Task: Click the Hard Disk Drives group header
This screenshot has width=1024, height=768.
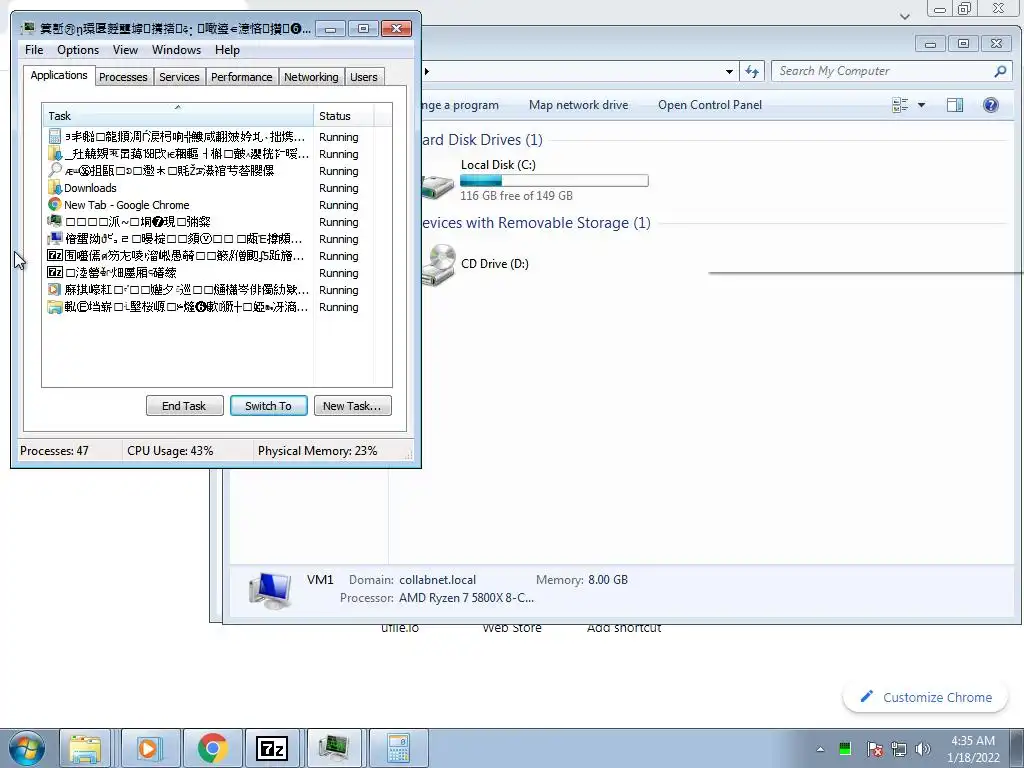Action: [x=481, y=140]
